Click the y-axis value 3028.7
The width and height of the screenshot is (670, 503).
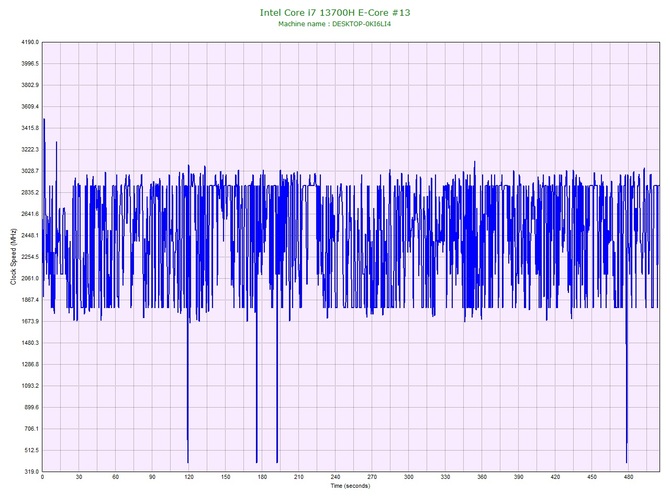click(30, 171)
